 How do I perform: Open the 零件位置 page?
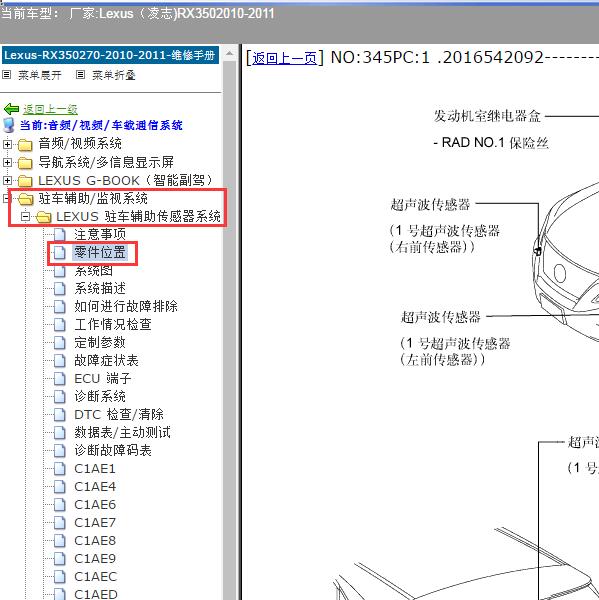pyautogui.click(x=100, y=253)
